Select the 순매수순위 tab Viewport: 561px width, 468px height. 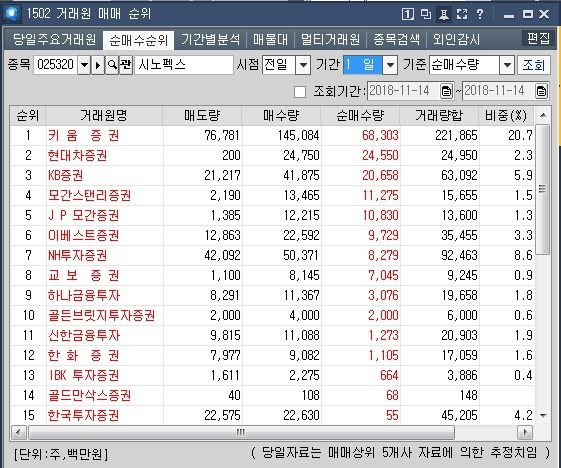138,40
